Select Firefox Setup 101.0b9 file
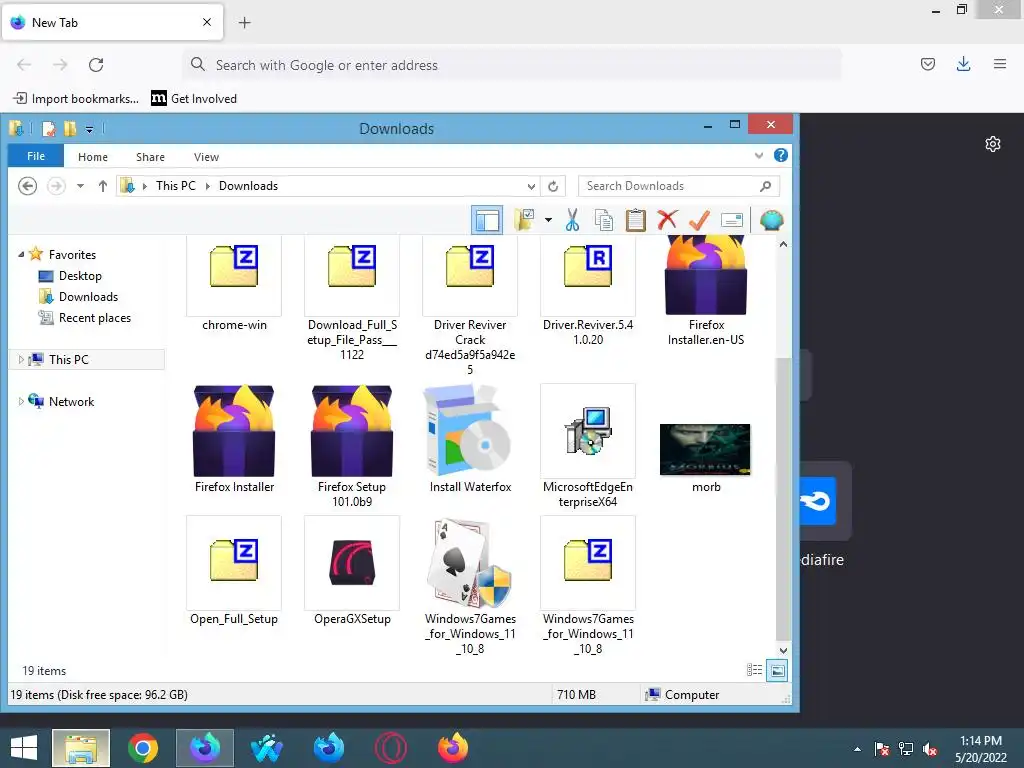Image resolution: width=1024 pixels, height=768 pixels. (x=352, y=446)
